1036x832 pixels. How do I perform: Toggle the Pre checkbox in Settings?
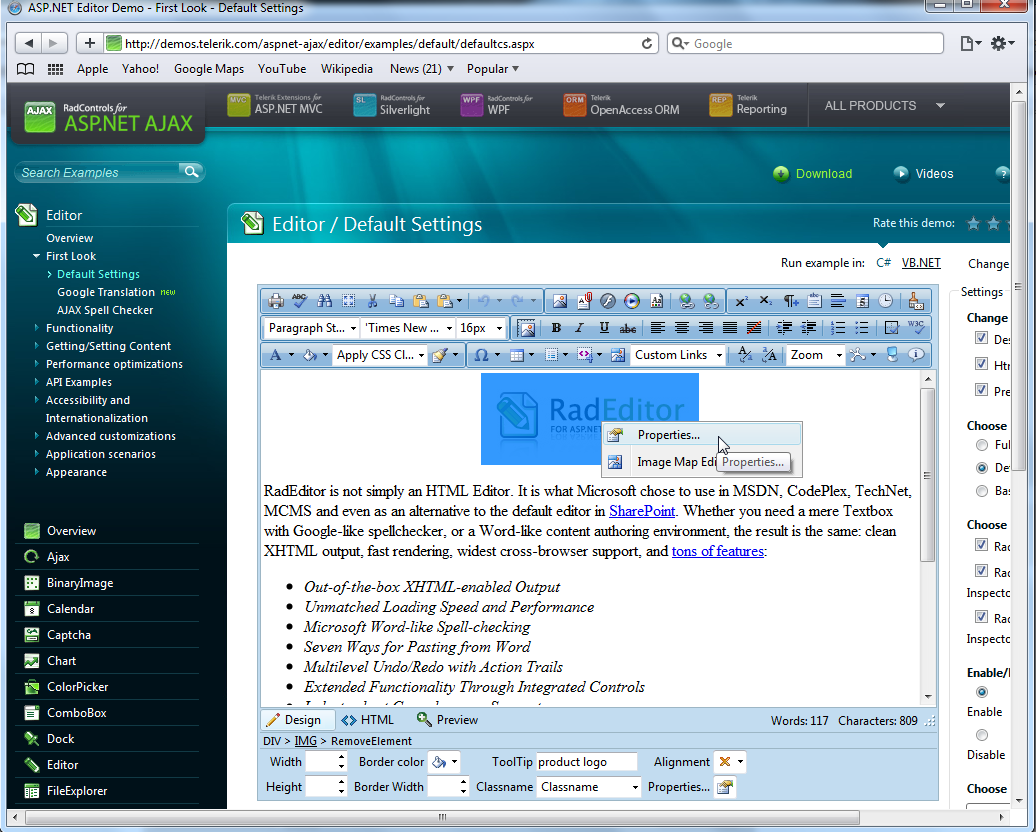[981, 390]
